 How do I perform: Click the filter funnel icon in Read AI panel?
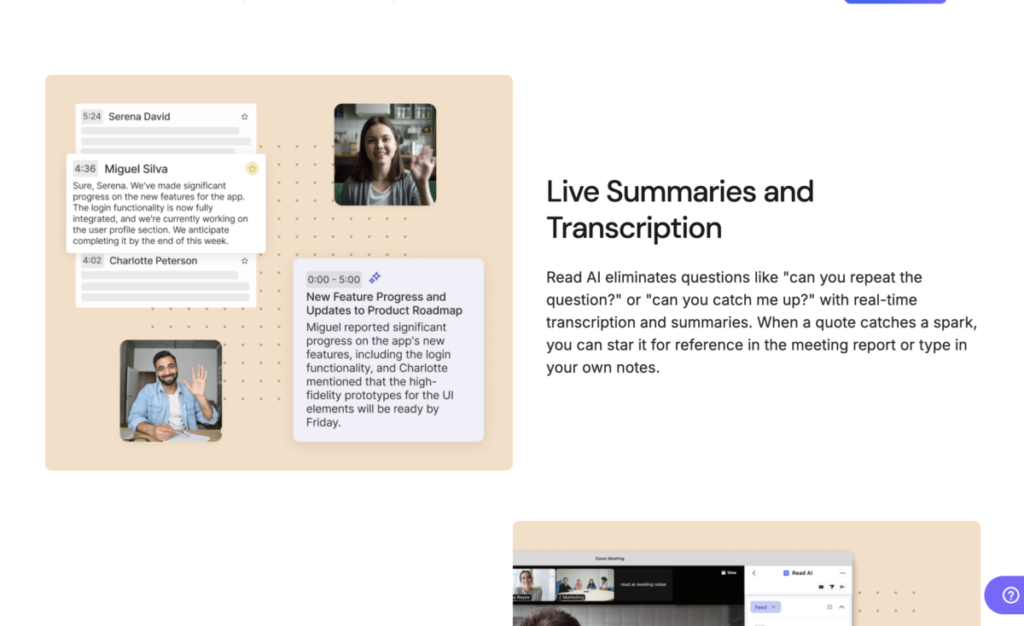click(x=831, y=586)
